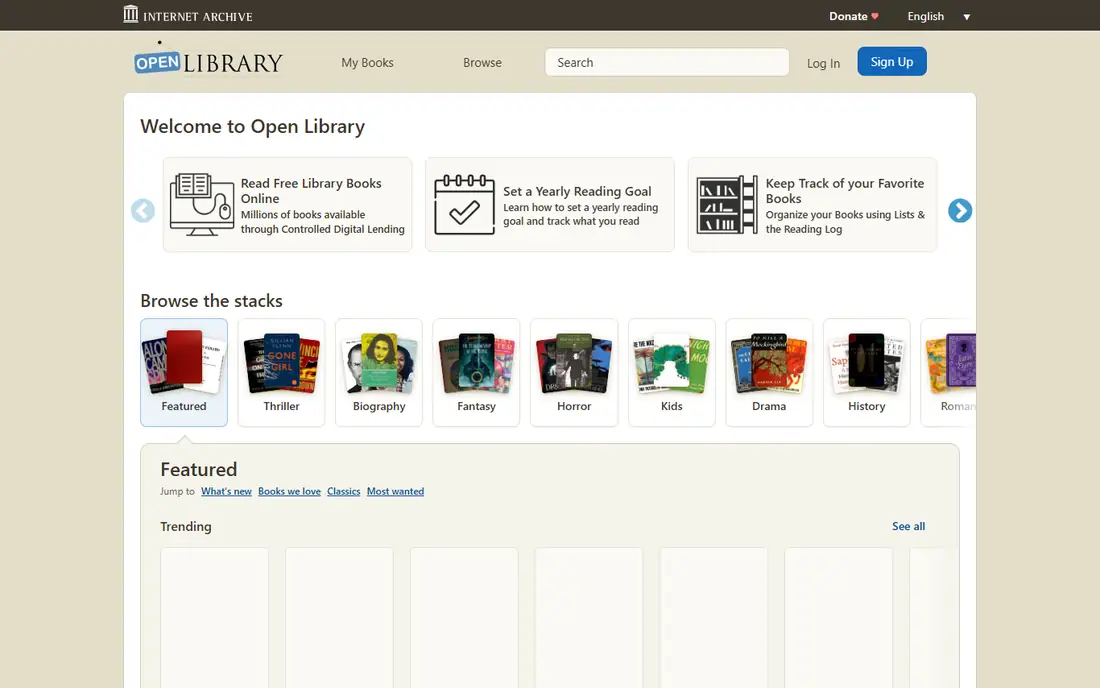Open Read Free Library Books Online card
Screen dimensions: 1100x688
(x=288, y=204)
